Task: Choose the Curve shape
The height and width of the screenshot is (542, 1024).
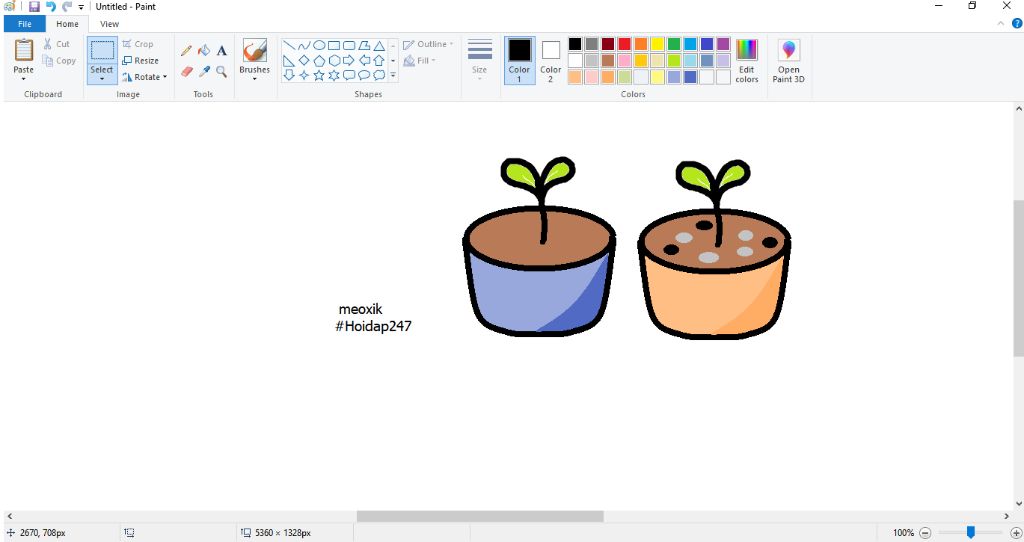Action: (304, 46)
